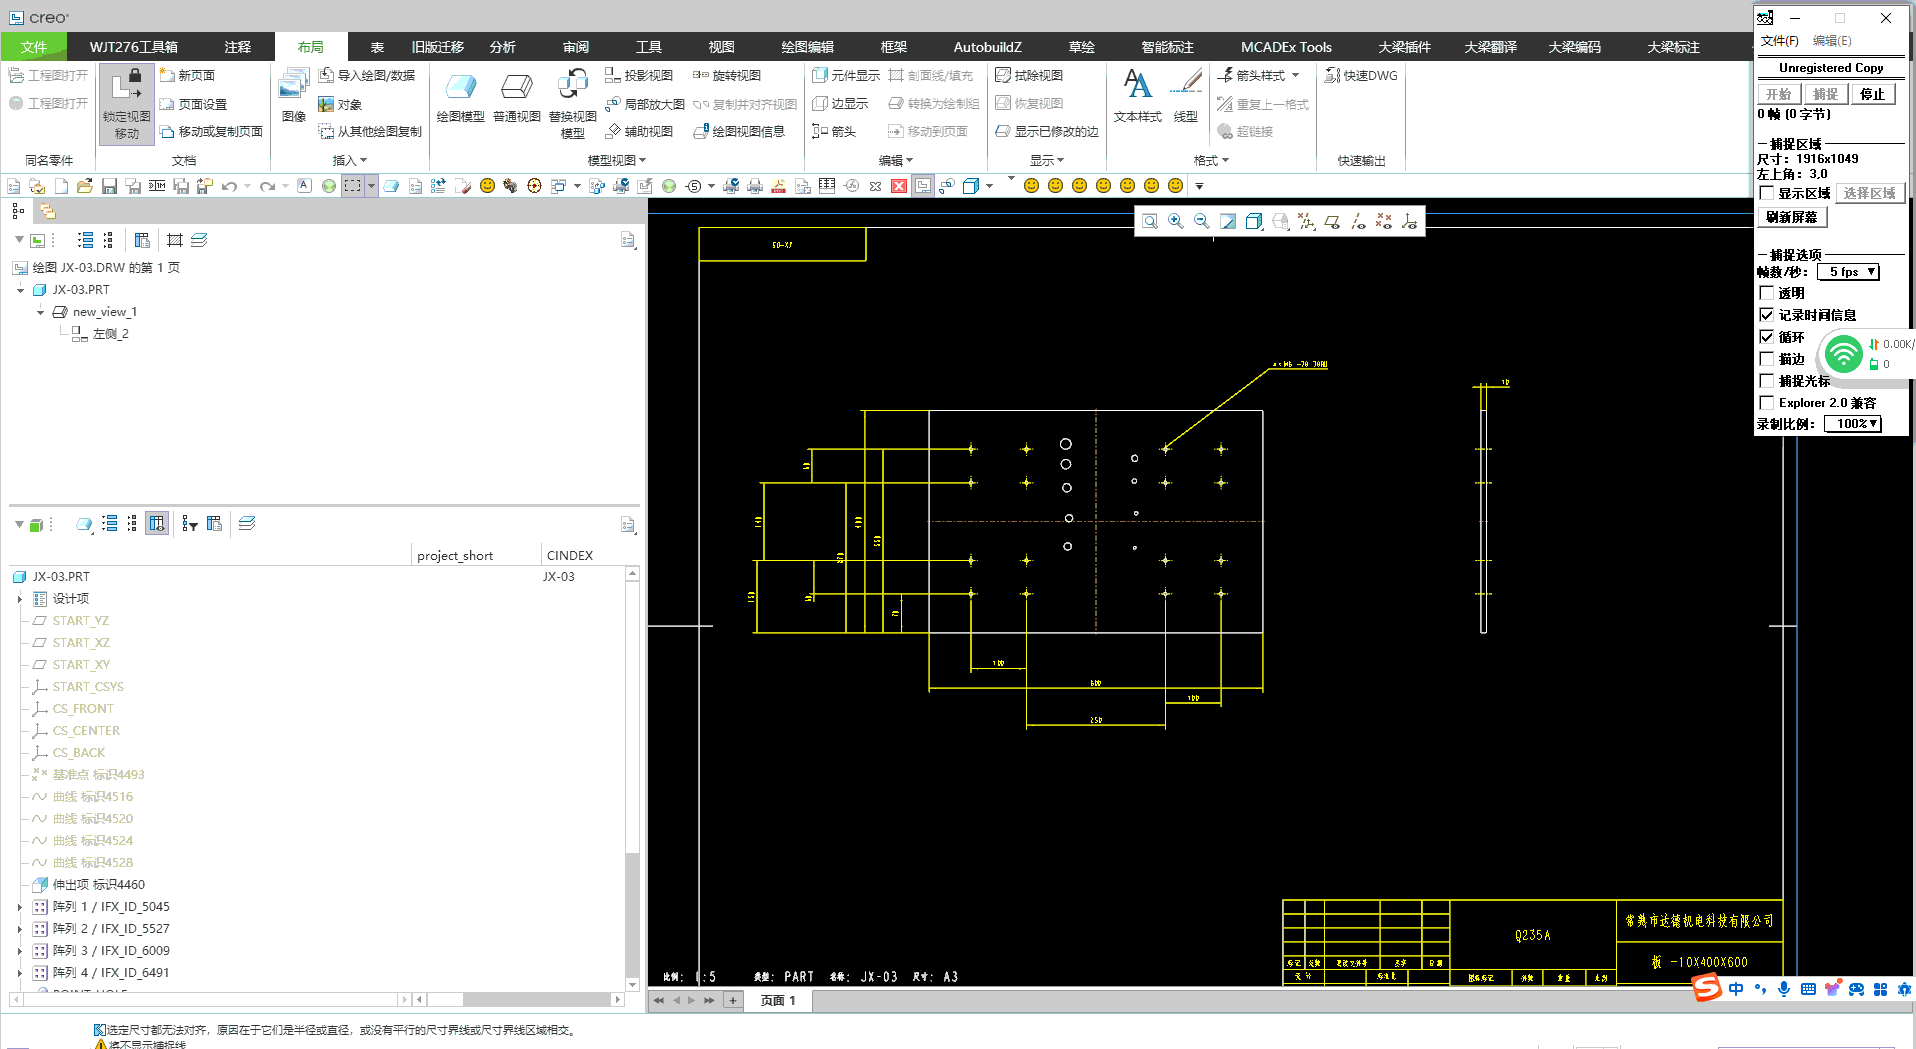Click the 绘图模型 (drawing model) icon
Screen dimensions: 1916x1049
pos(460,89)
